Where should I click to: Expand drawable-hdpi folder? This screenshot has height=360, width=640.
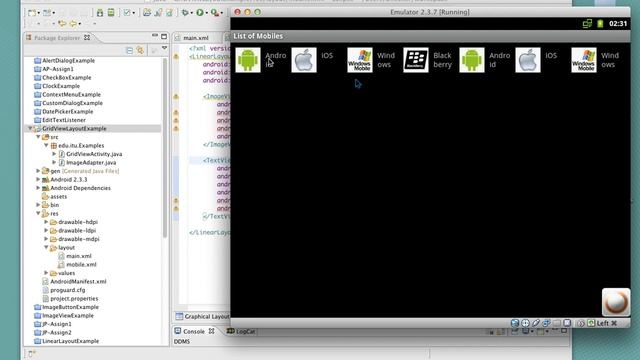click(46, 222)
